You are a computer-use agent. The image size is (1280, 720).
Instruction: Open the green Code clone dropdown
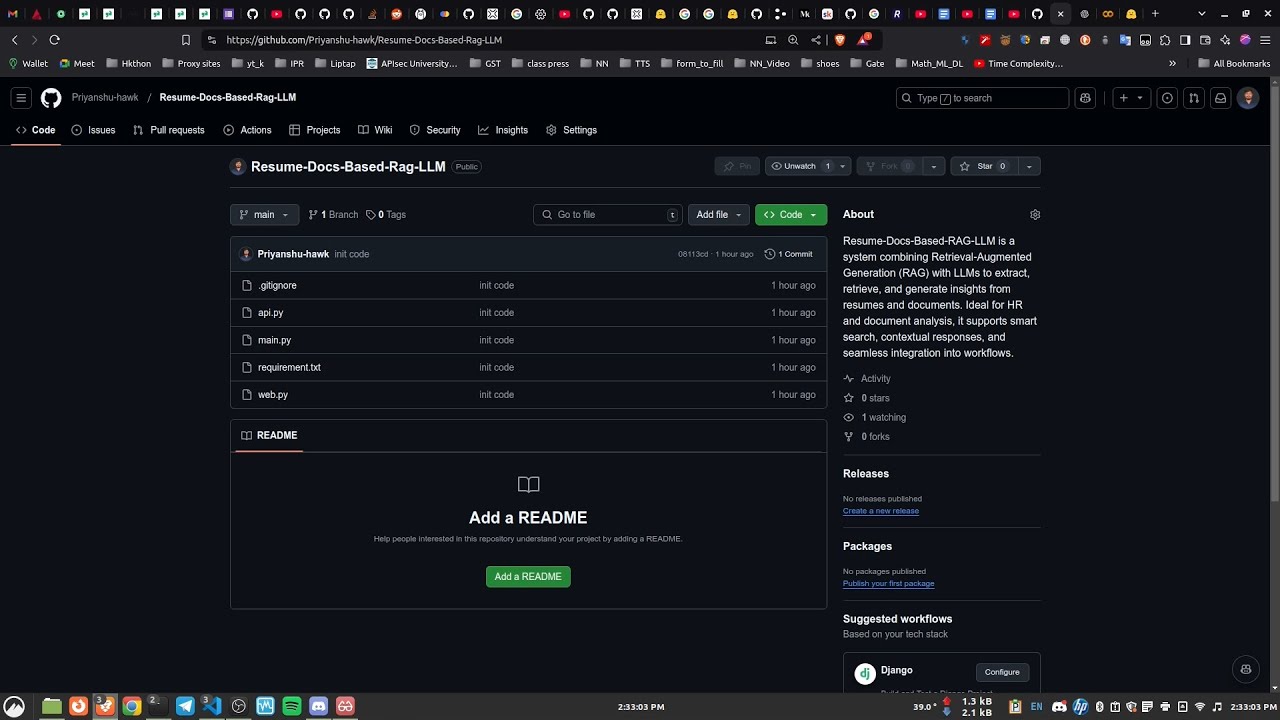tap(790, 214)
